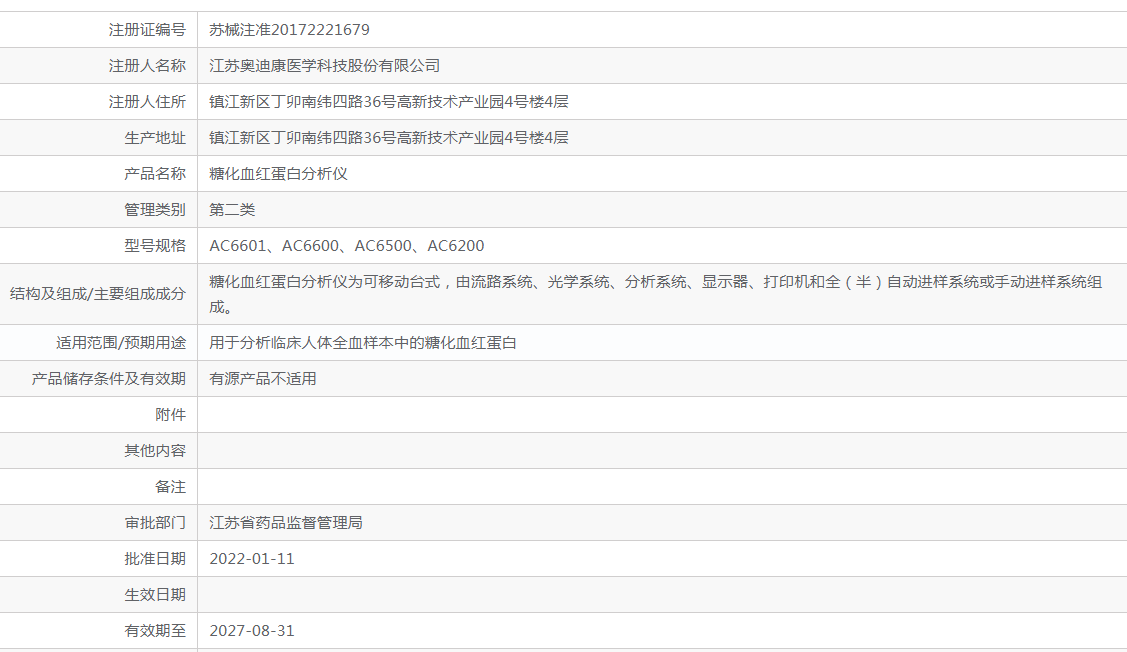This screenshot has height=652, width=1127.
Task: Click expiry date 2027-08-31
Action: [x=252, y=630]
